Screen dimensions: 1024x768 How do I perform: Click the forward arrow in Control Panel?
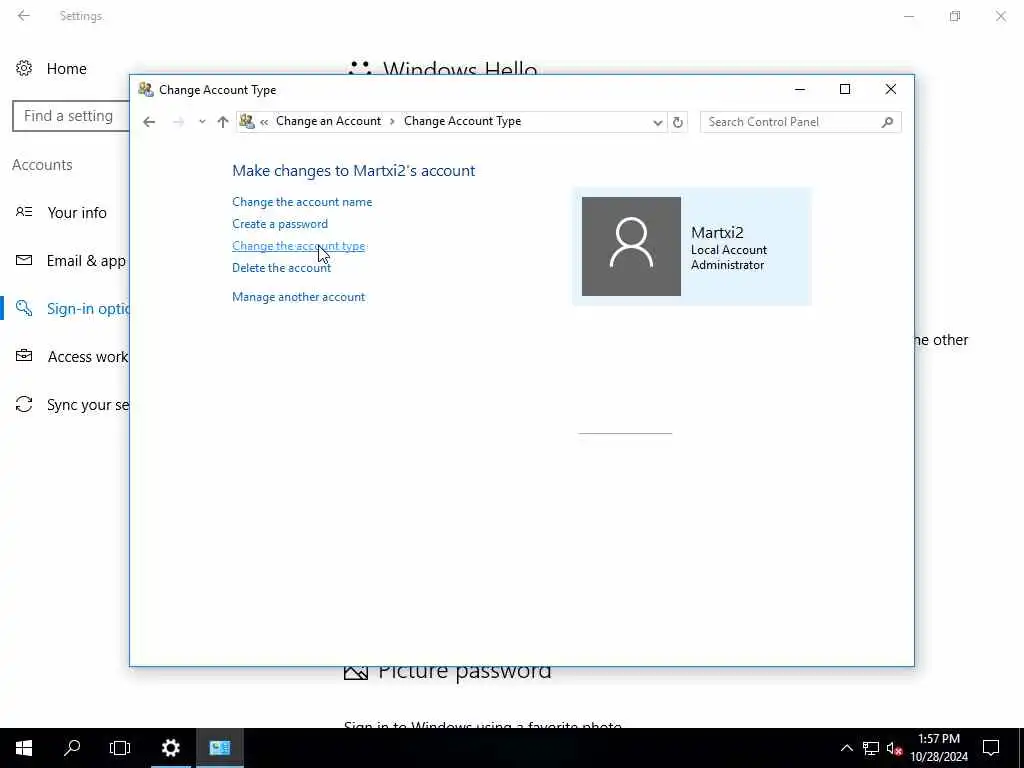[178, 122]
